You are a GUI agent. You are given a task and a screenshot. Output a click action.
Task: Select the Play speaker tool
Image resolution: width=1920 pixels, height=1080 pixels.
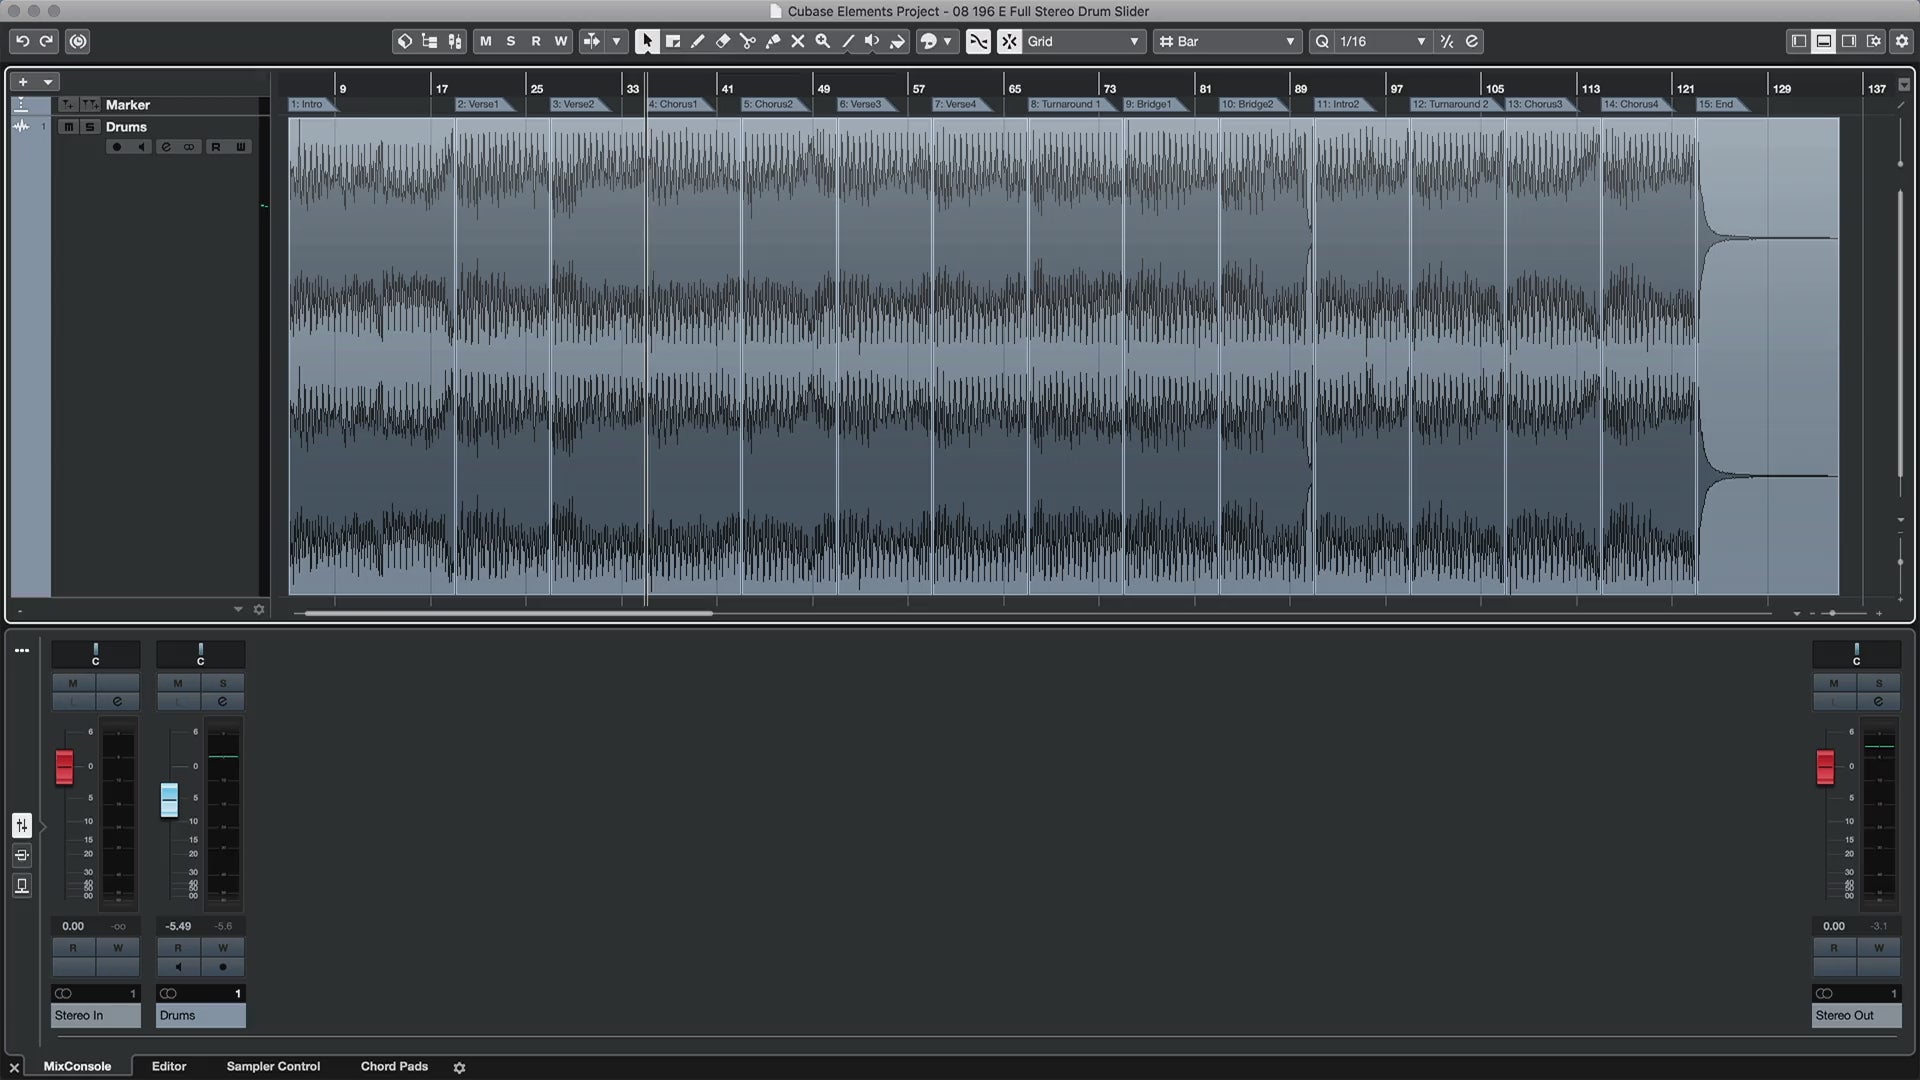pos(872,41)
